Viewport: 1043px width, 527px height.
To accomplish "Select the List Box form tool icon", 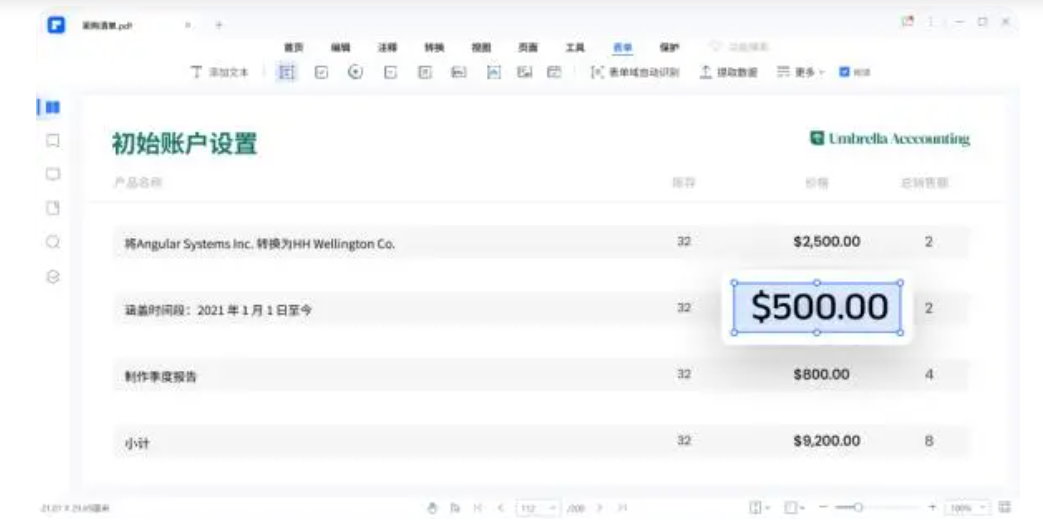I will coord(424,72).
